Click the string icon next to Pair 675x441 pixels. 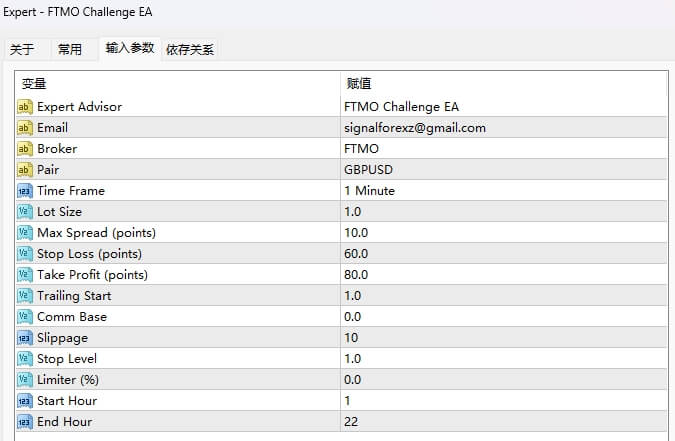pyautogui.click(x=25, y=170)
